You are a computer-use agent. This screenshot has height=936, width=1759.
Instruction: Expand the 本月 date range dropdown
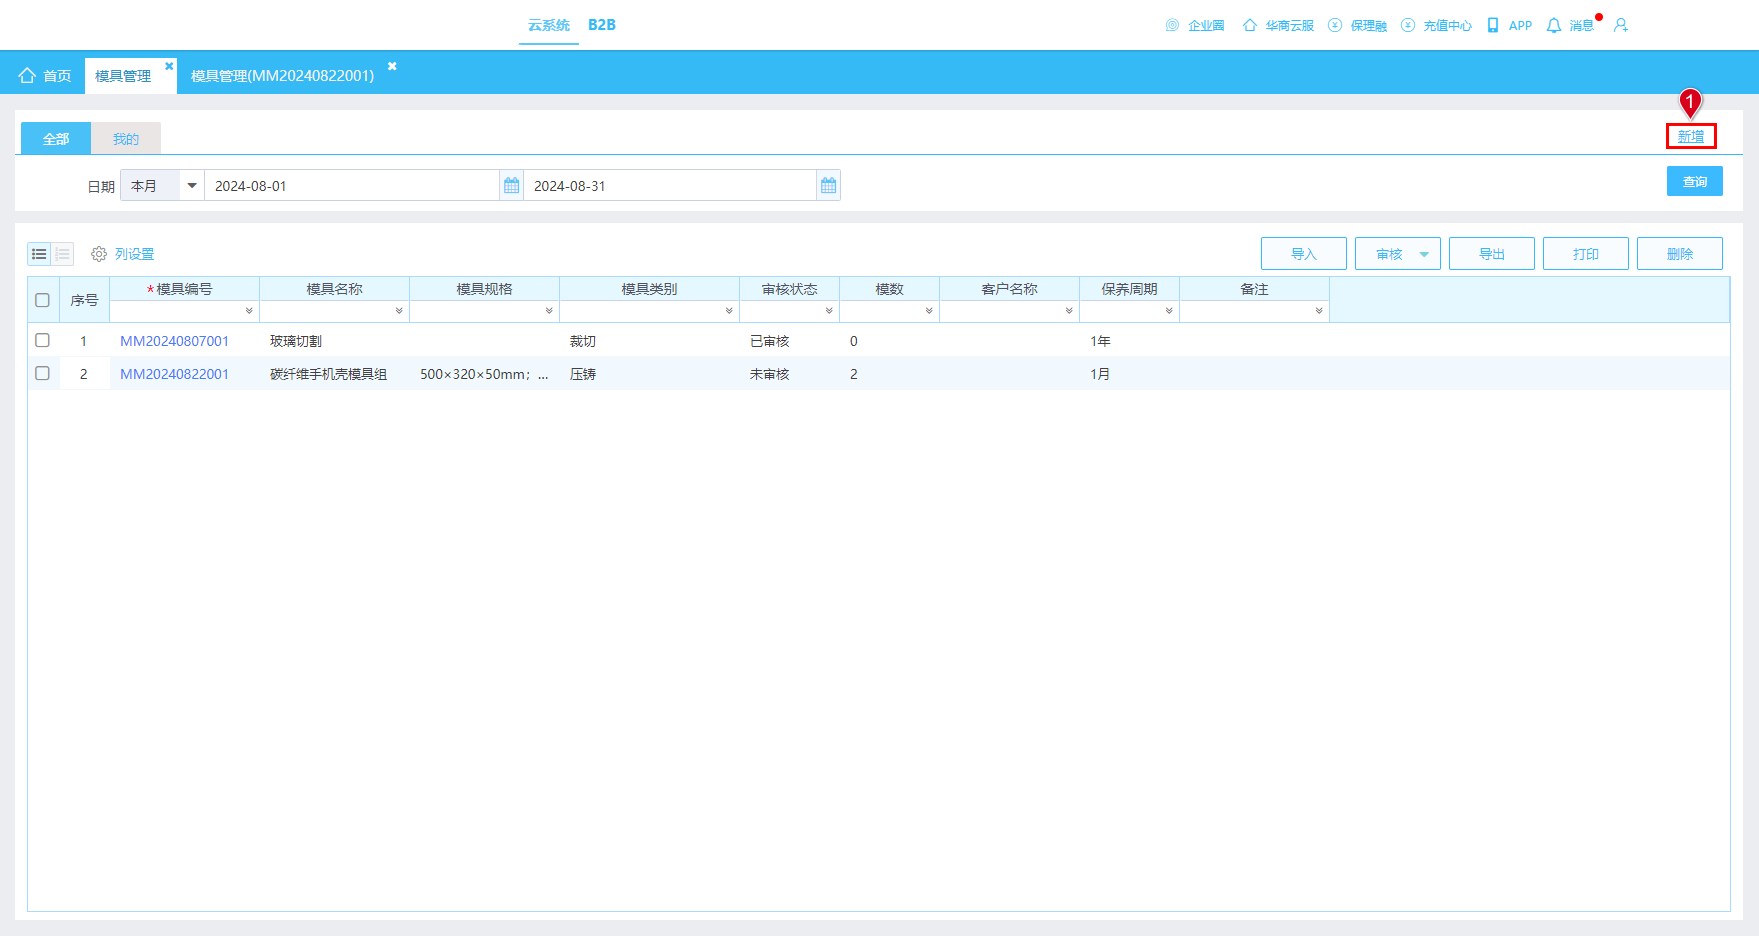[192, 186]
